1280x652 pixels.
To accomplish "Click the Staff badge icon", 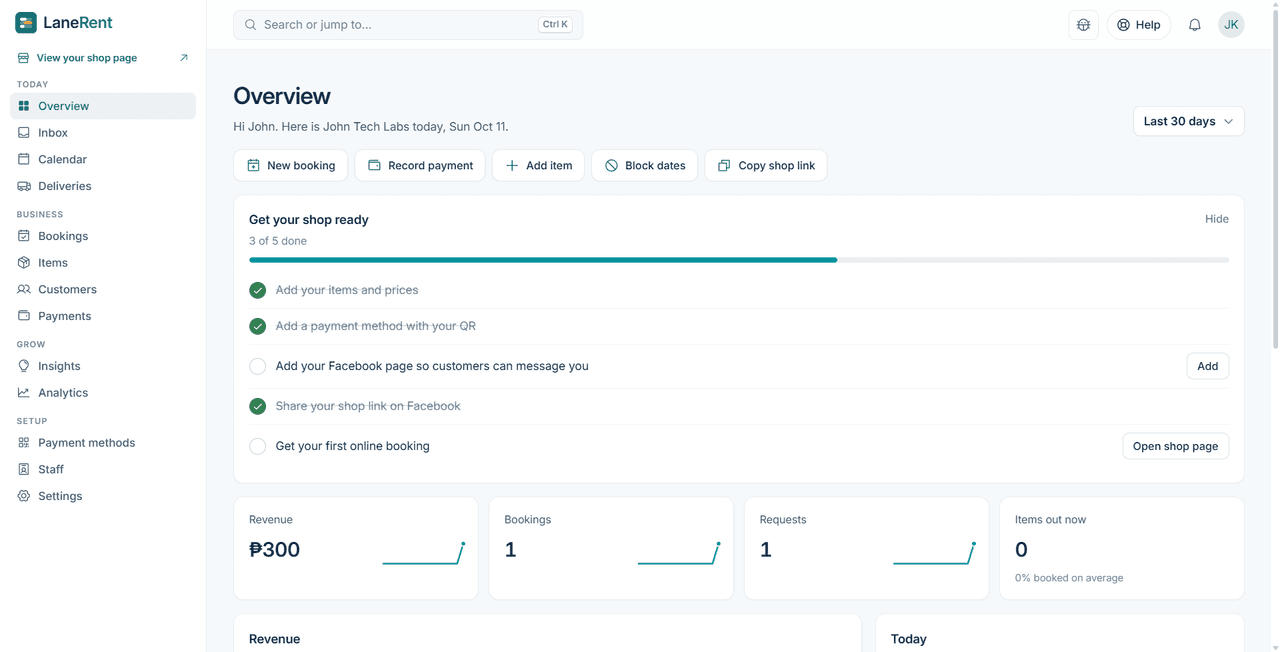I will pyautogui.click(x=24, y=469).
